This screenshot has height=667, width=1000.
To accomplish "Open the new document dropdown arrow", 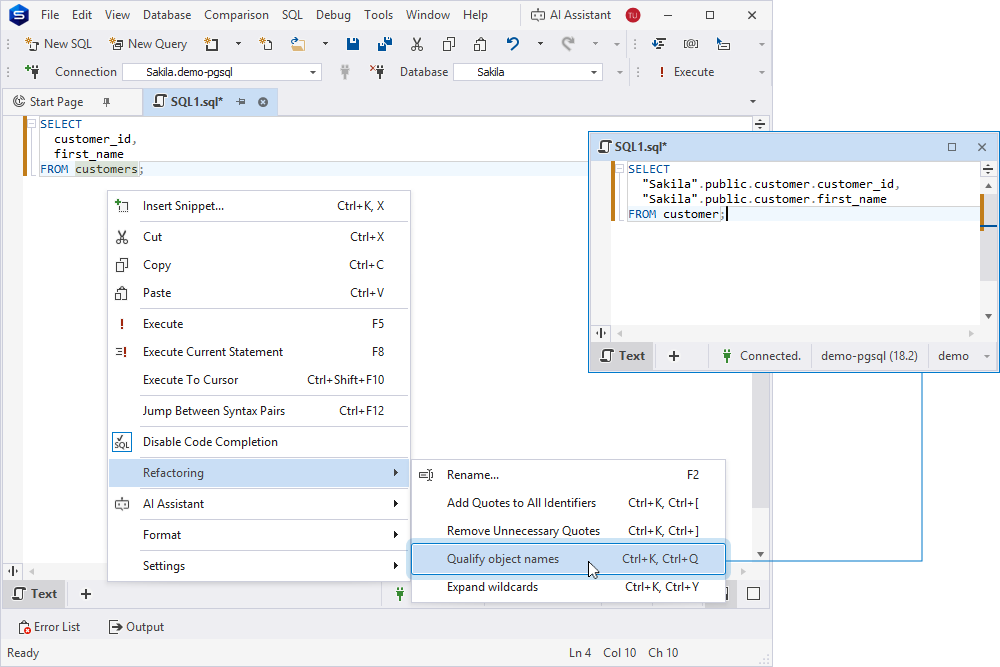I will [238, 44].
